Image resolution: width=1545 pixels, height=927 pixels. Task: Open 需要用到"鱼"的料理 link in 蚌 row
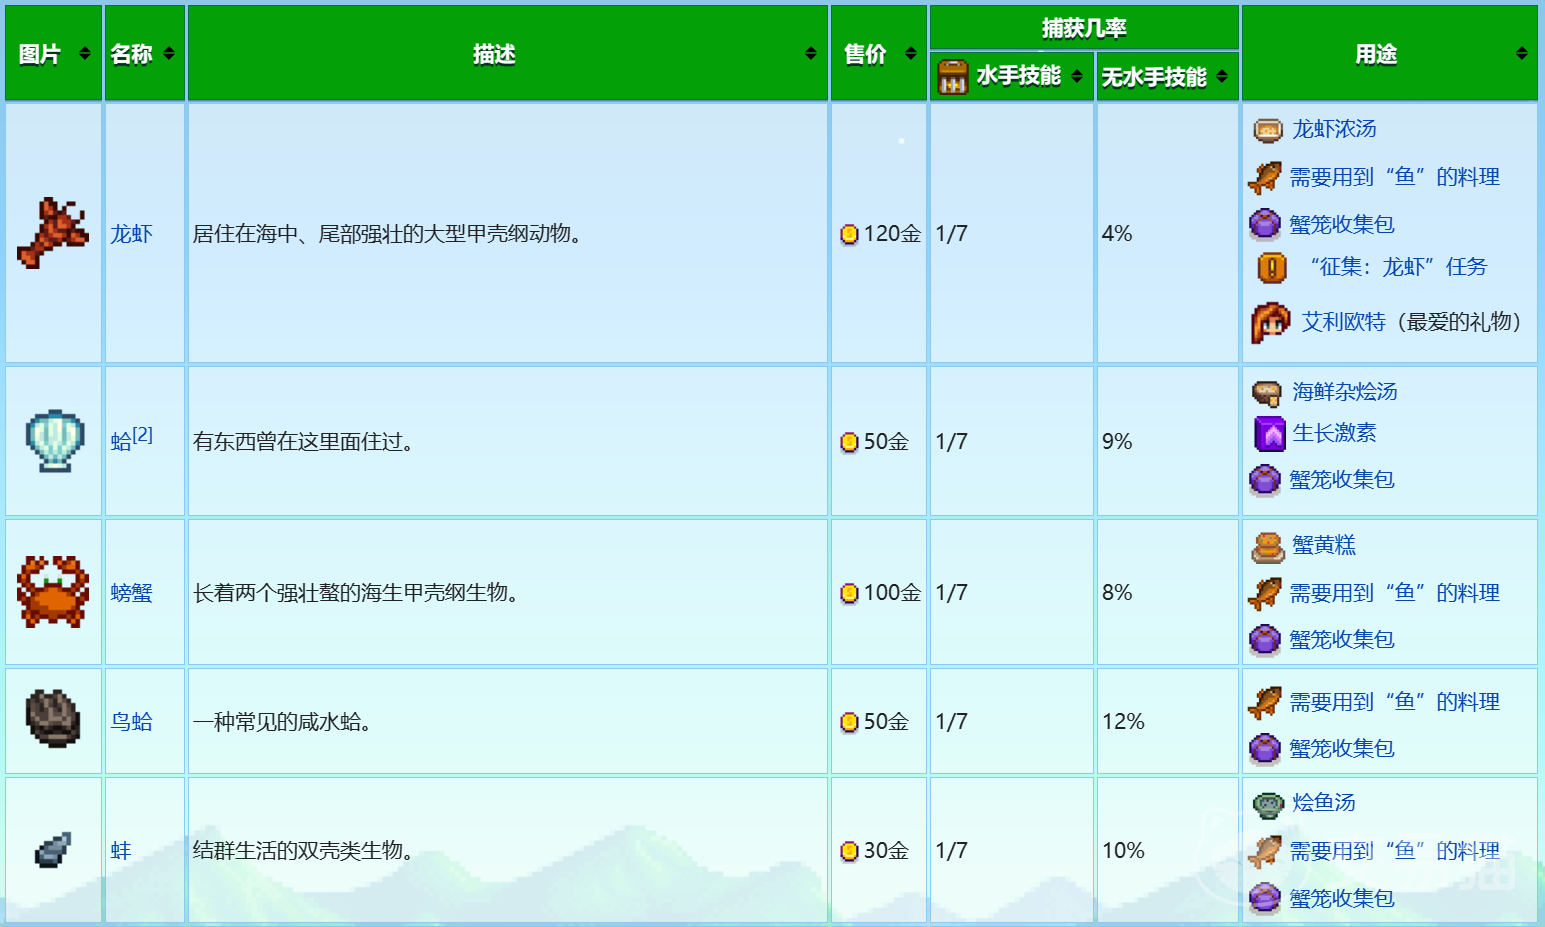[1395, 851]
